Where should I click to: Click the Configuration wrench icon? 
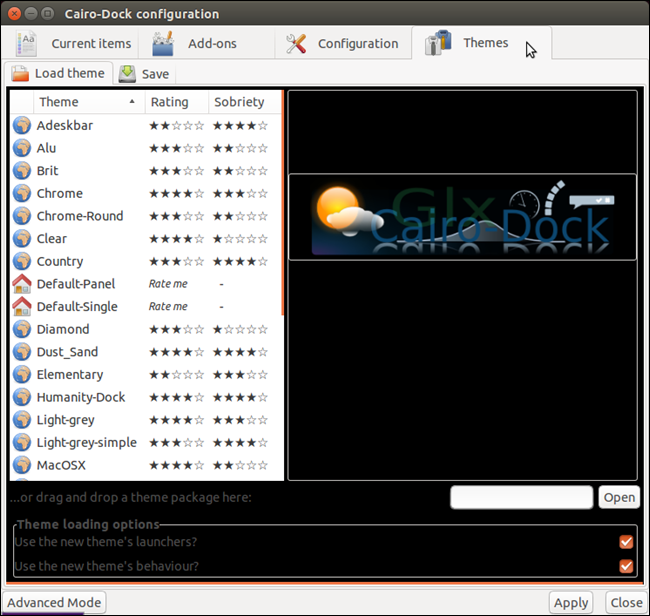click(296, 44)
